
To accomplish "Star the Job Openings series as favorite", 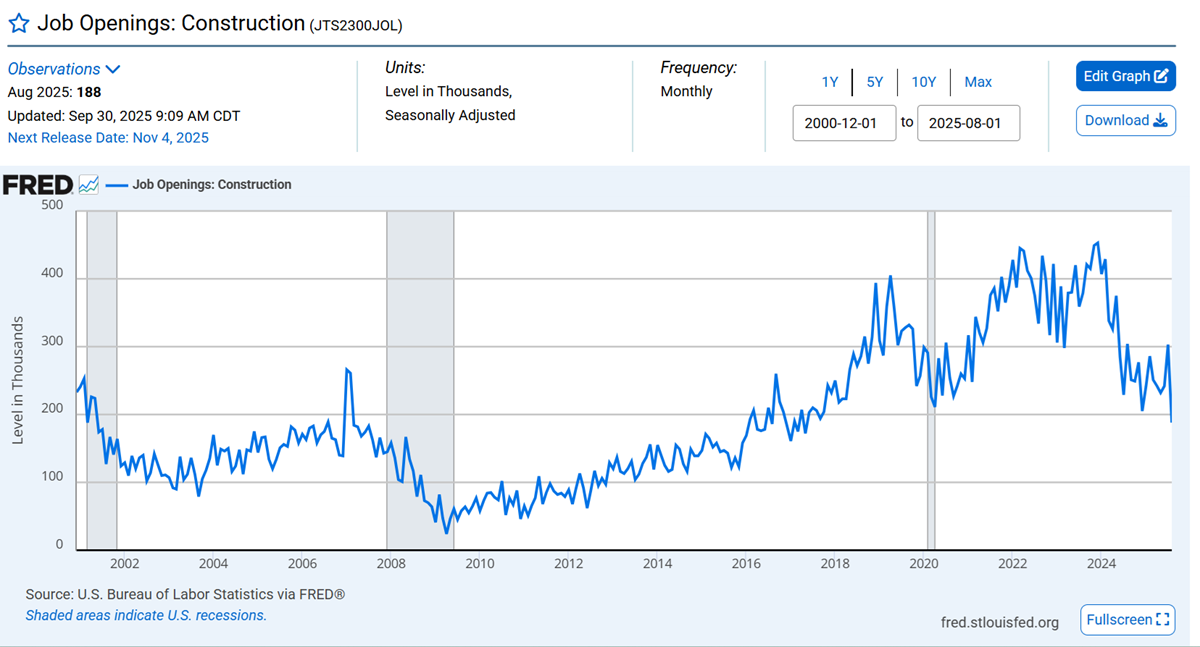I will click(18, 22).
